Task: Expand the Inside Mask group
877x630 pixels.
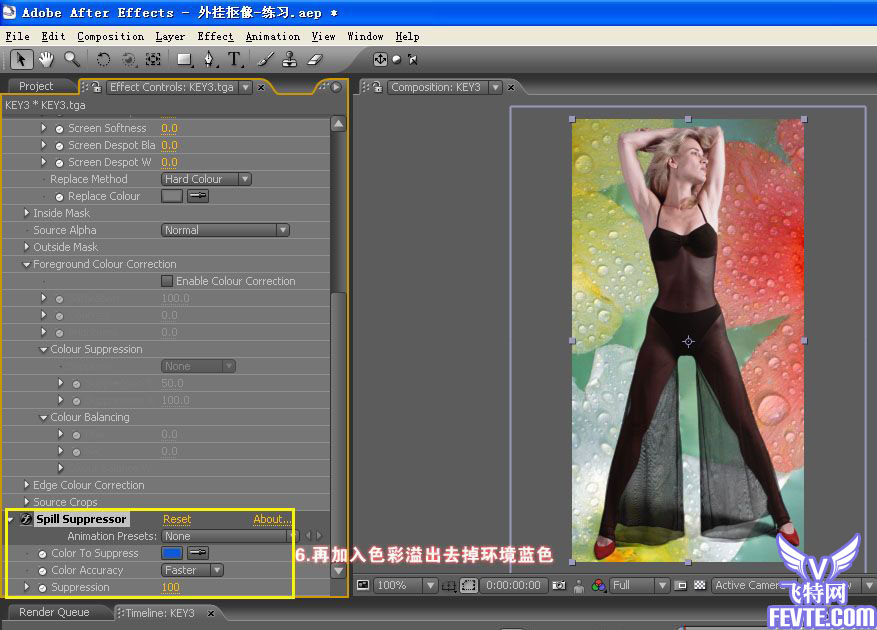Action: tap(26, 213)
